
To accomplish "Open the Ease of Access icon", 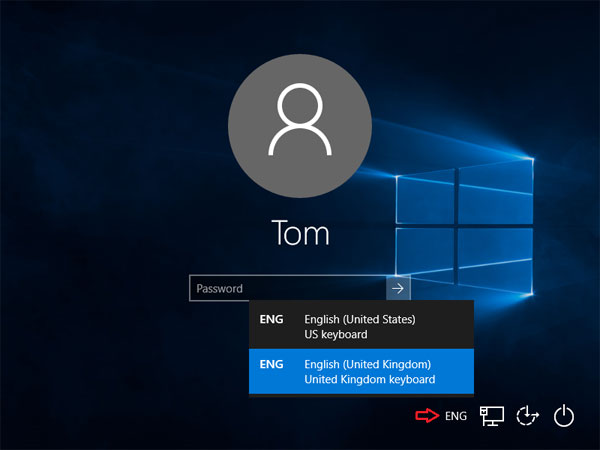I will click(x=528, y=416).
